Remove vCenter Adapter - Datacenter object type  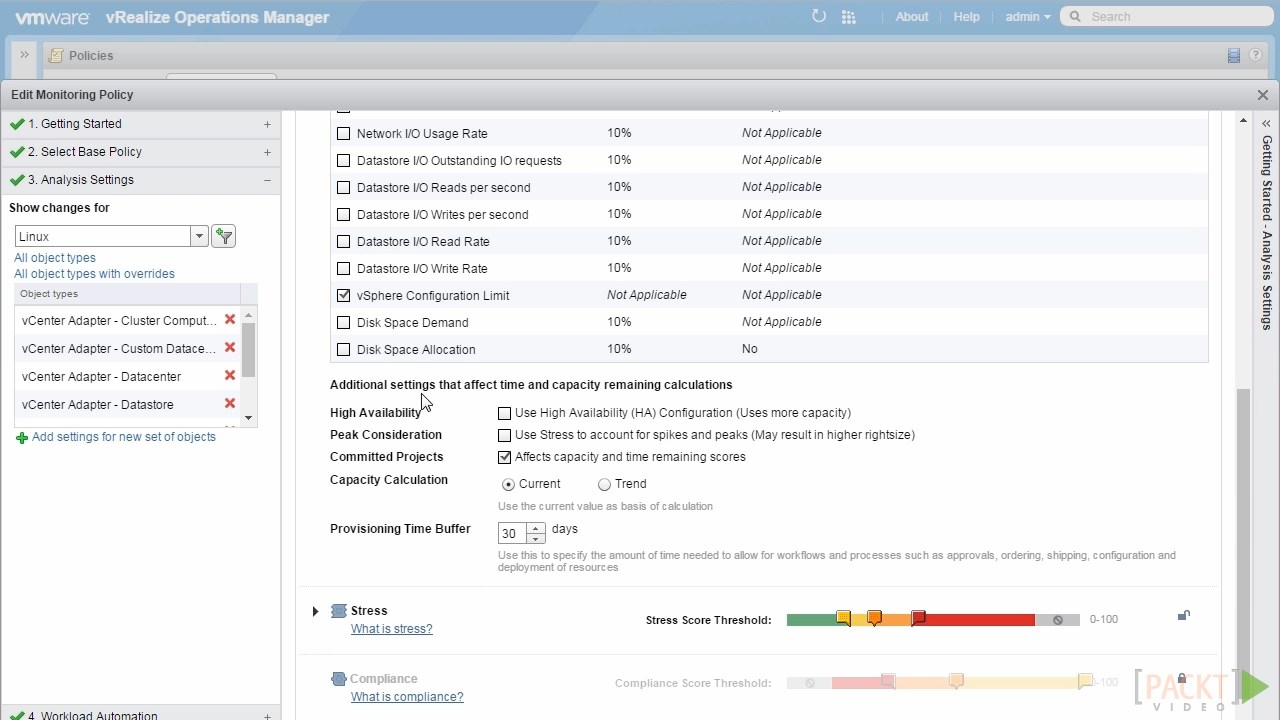click(230, 376)
